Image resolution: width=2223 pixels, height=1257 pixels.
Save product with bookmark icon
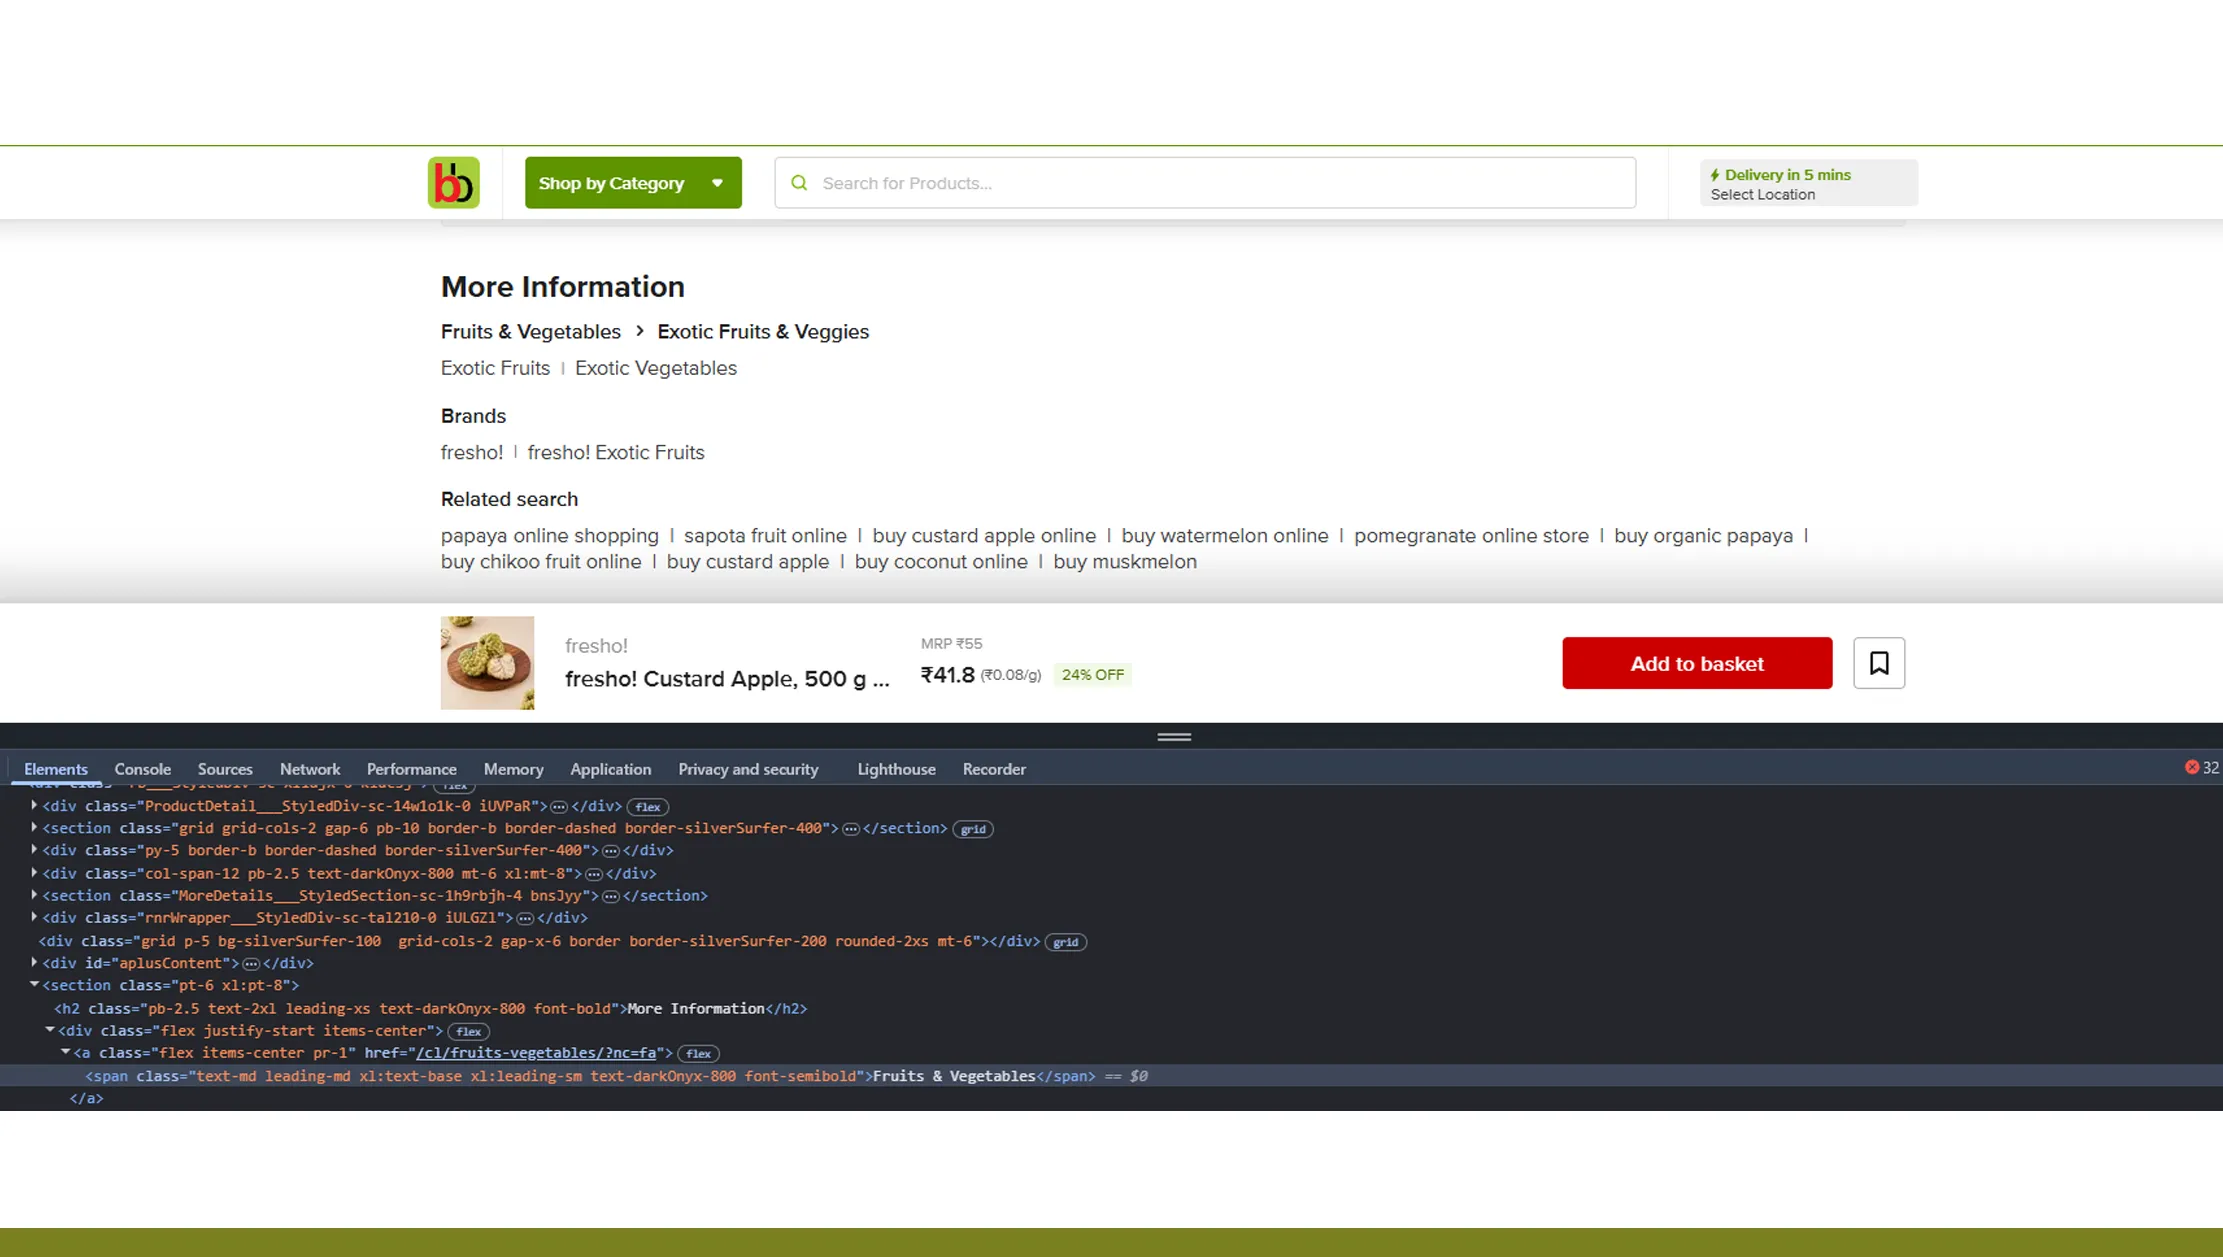click(1878, 663)
